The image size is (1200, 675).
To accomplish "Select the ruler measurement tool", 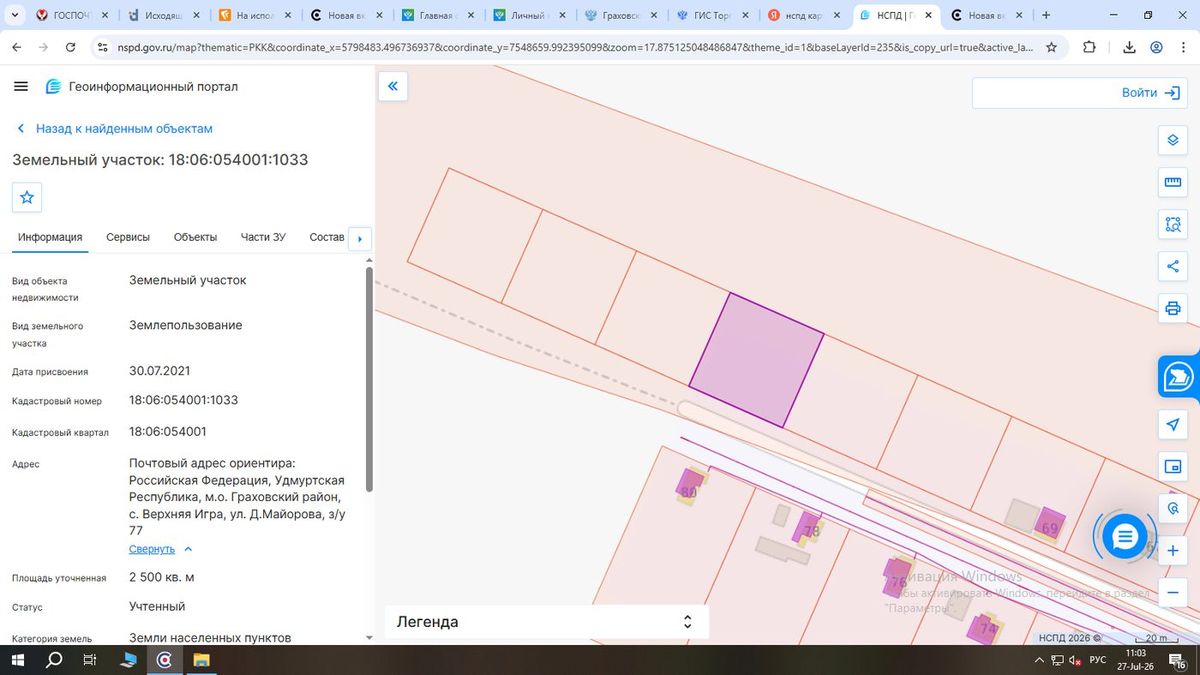I will [1173, 182].
